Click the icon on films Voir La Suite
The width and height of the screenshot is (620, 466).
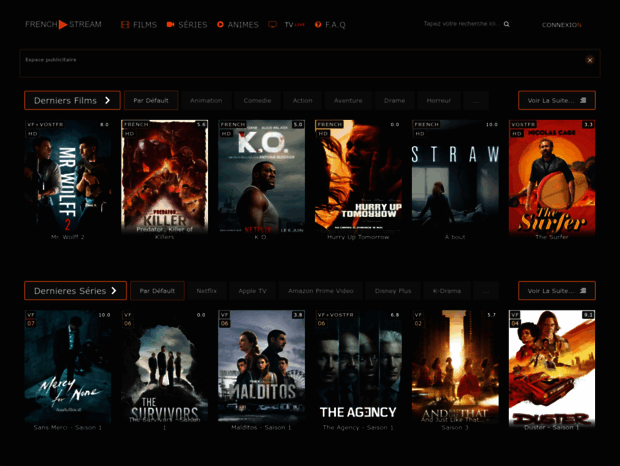coord(583,100)
